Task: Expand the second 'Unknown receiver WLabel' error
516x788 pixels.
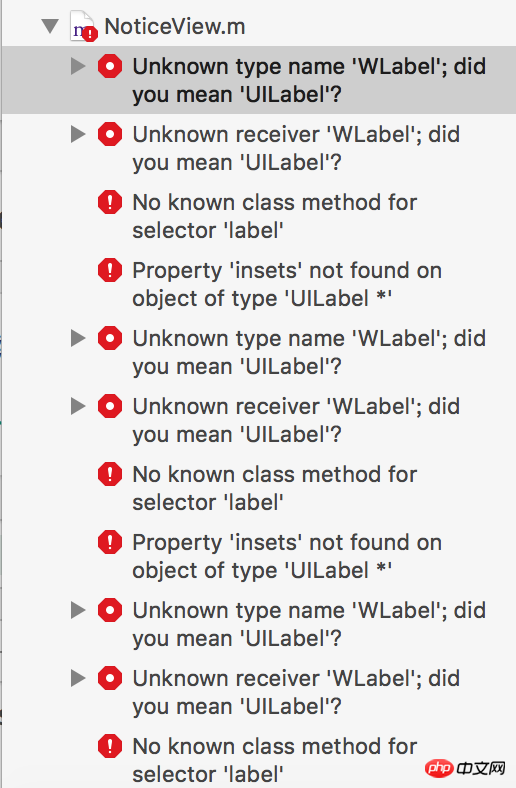Action: (78, 406)
